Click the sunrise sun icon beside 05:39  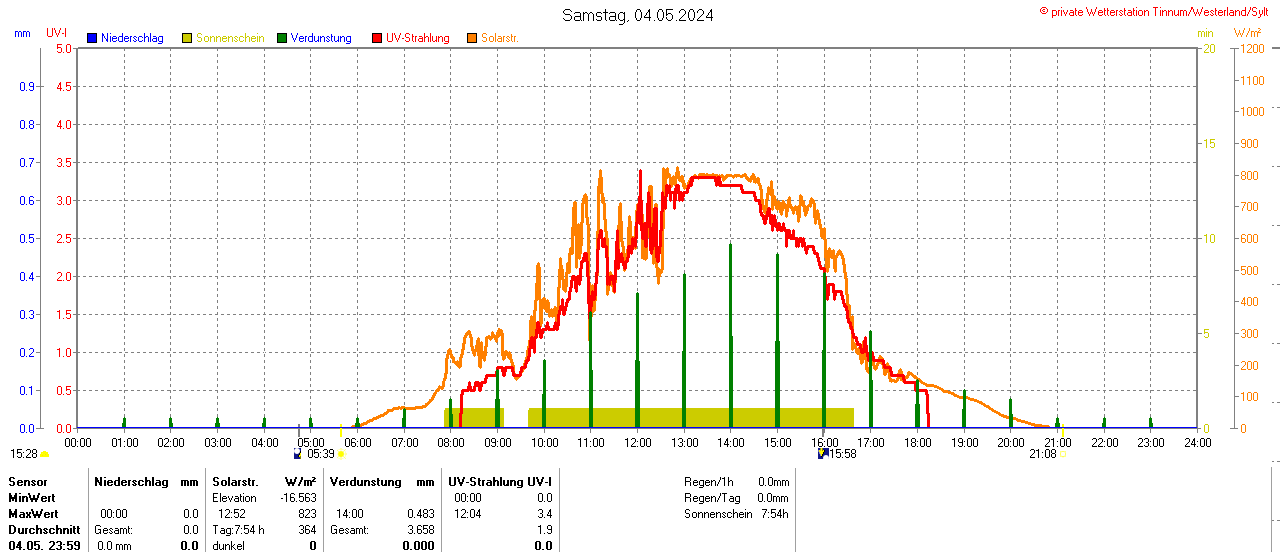341,454
